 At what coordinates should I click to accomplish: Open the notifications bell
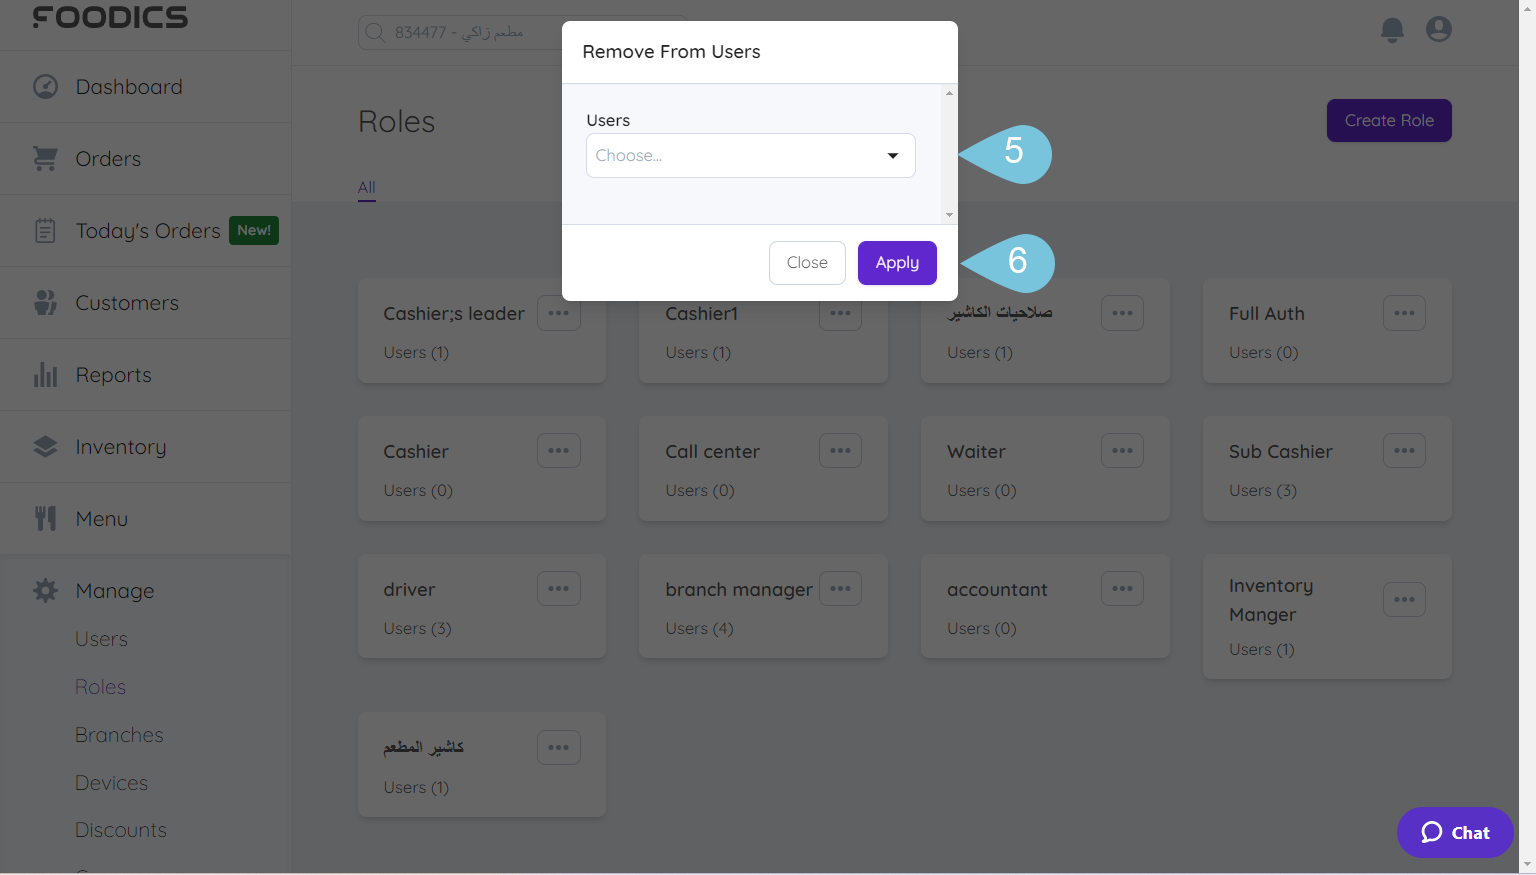(1392, 30)
